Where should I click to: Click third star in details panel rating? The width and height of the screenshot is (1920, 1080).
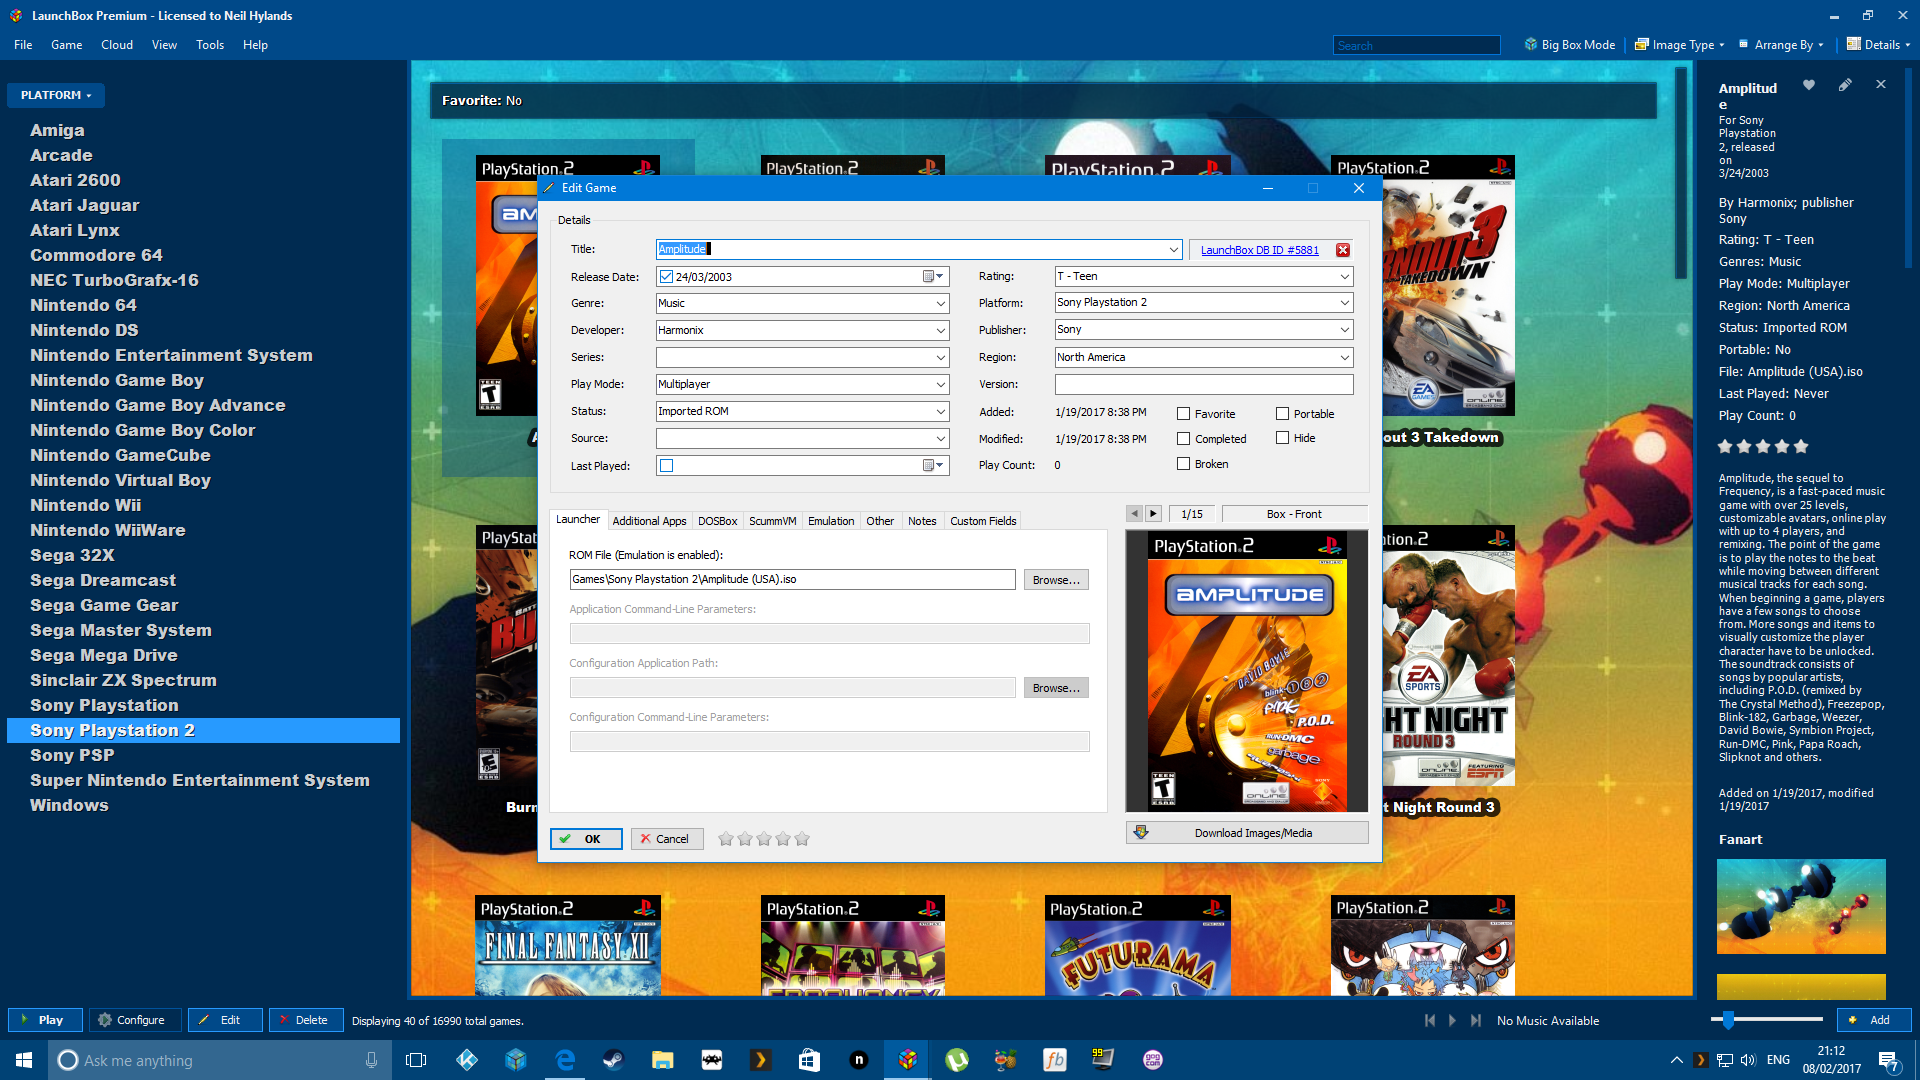point(1763,447)
